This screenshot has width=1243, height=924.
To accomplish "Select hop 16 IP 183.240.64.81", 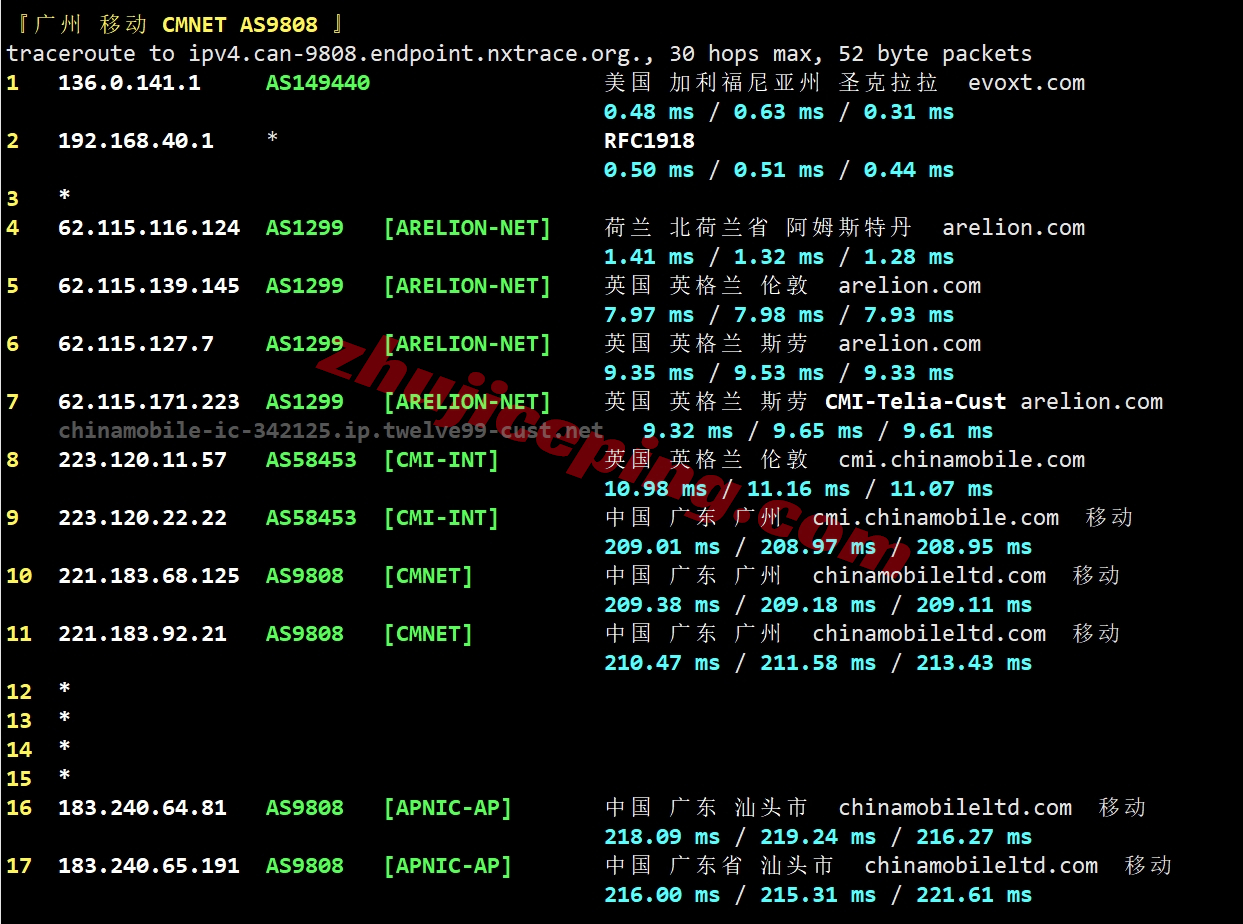I will [142, 808].
